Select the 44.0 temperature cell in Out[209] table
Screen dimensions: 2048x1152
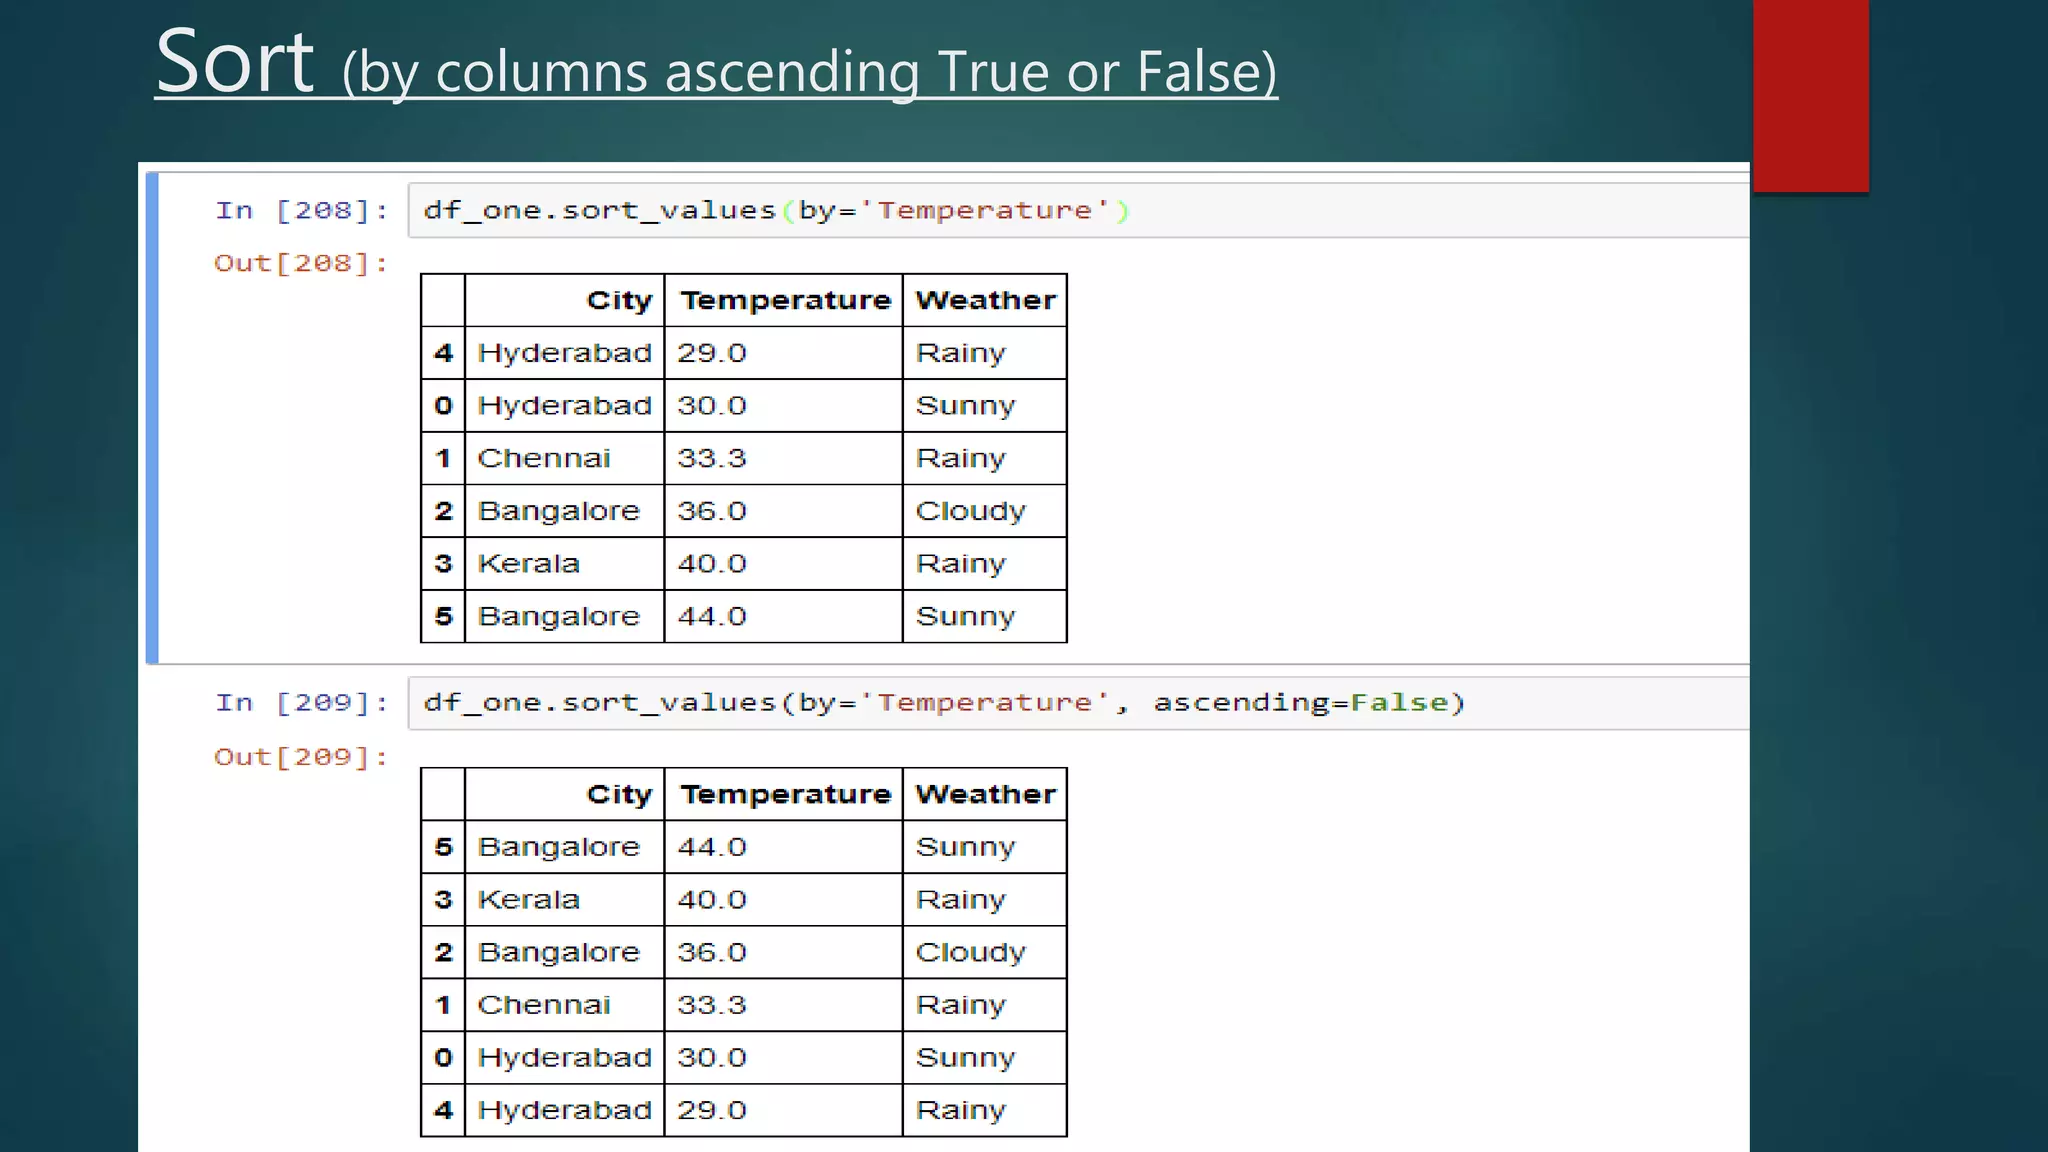[784, 847]
